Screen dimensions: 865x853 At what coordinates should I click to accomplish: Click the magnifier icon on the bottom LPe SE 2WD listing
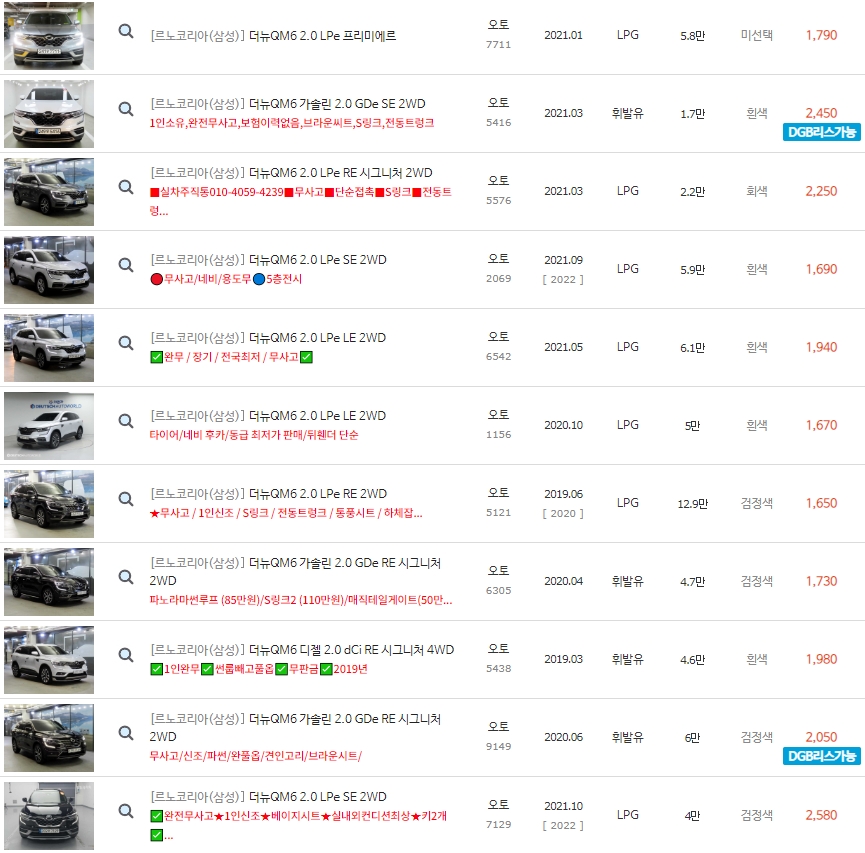(x=125, y=810)
